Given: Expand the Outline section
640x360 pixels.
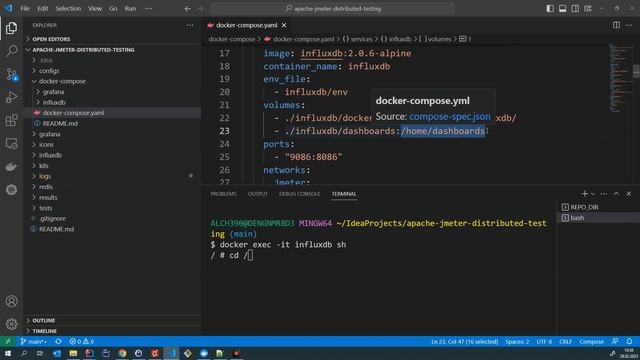Looking at the screenshot, I should [112, 320].
